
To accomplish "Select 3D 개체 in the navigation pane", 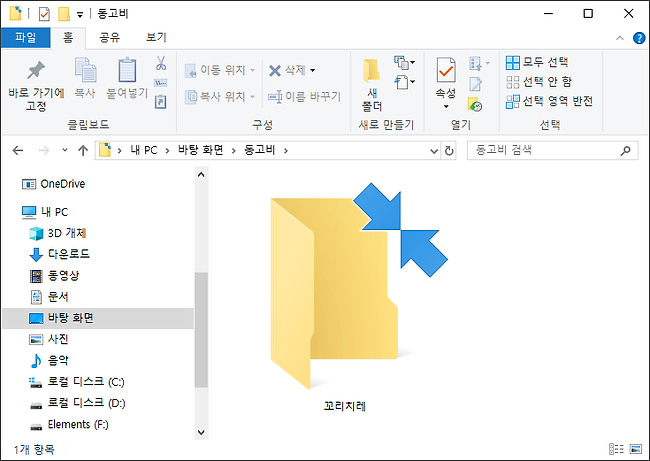I will coord(58,233).
